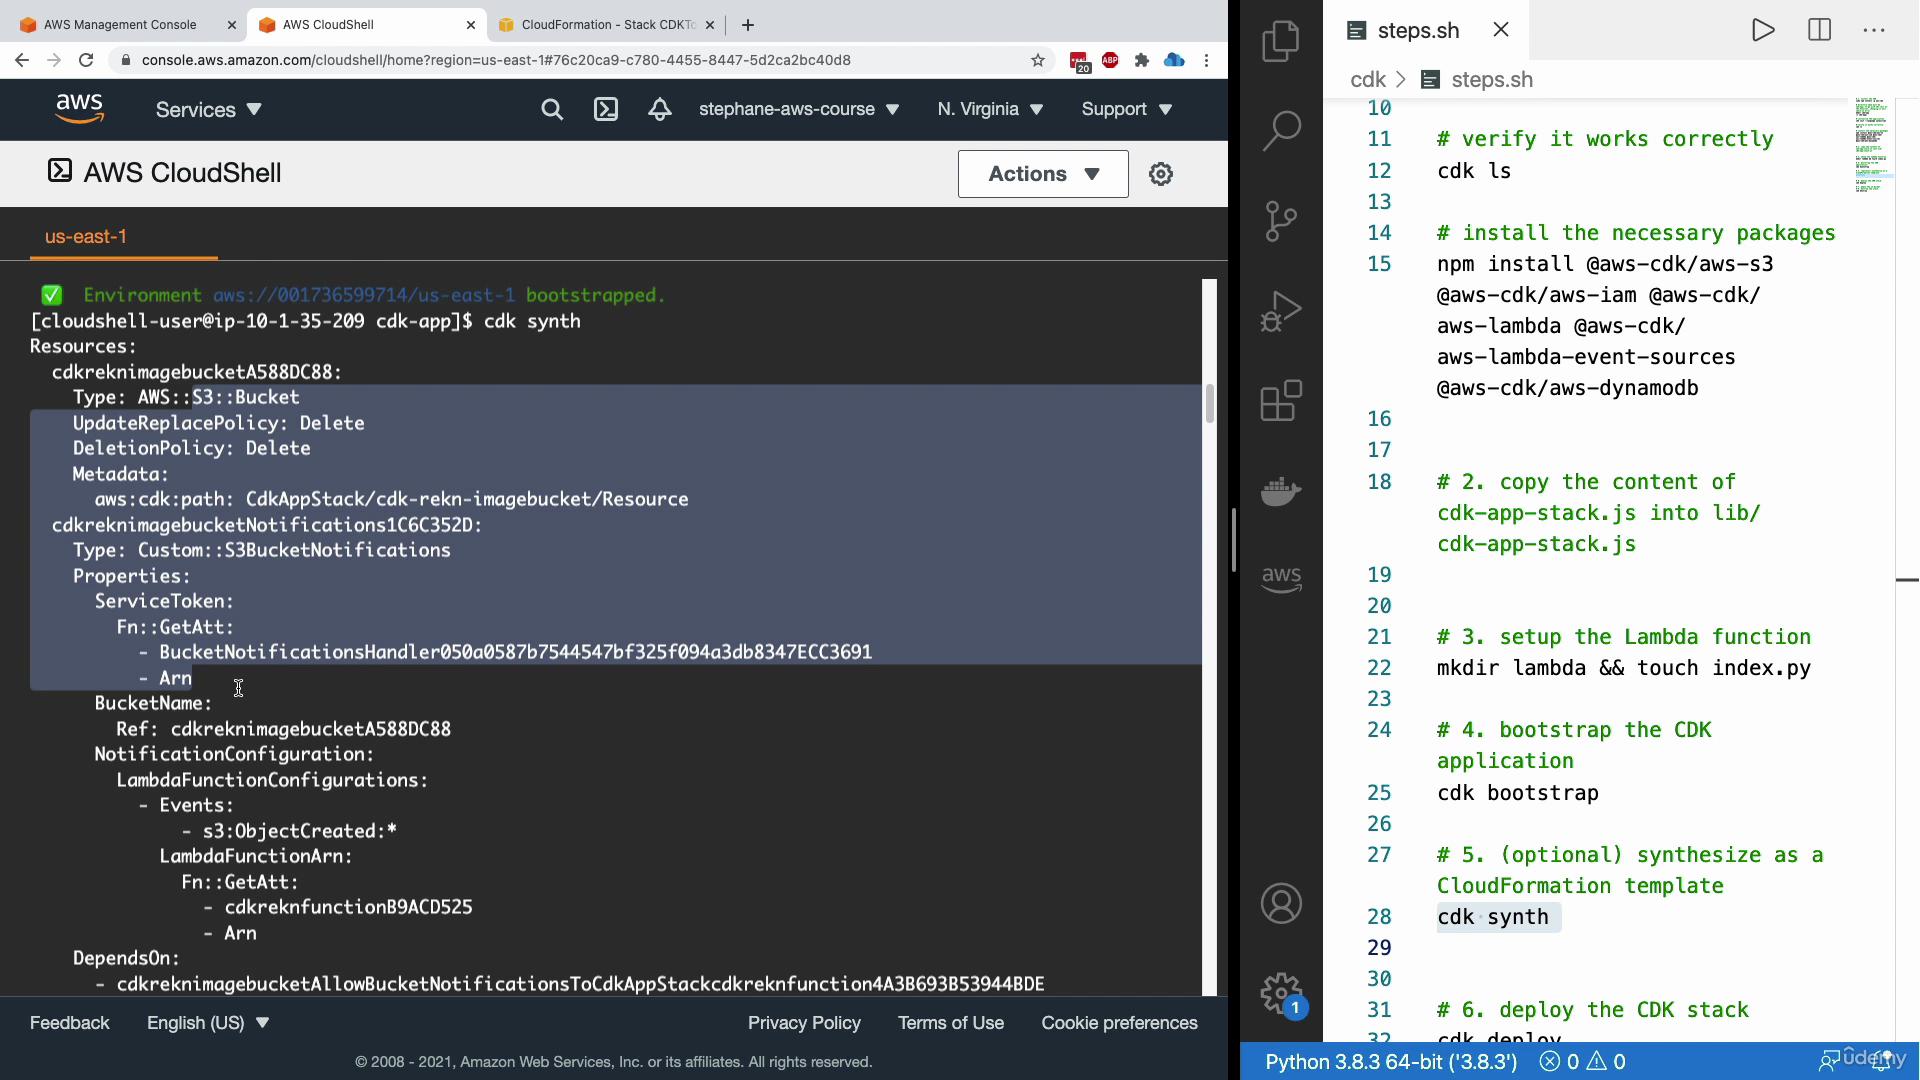This screenshot has width=1920, height=1080.
Task: Open Docker panel in activity bar
Action: (x=1281, y=491)
